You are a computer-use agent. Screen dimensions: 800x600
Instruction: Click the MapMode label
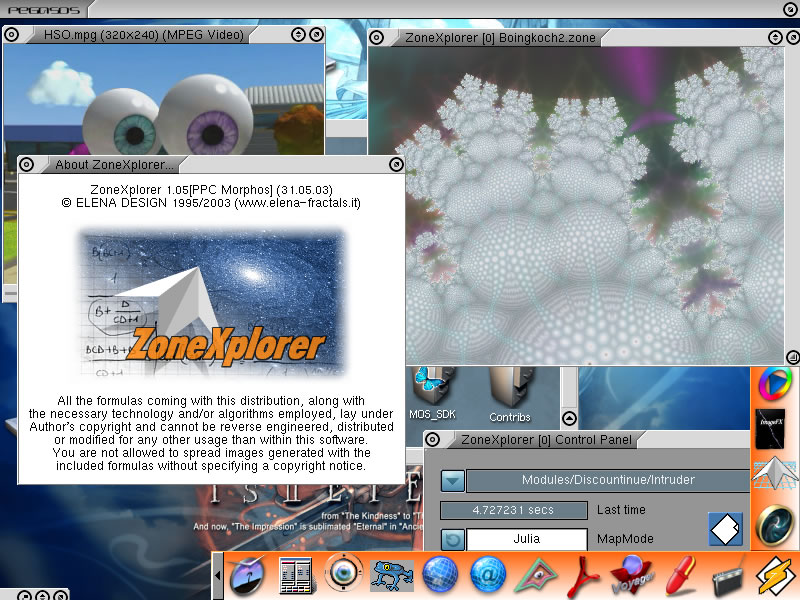[x=625, y=539]
